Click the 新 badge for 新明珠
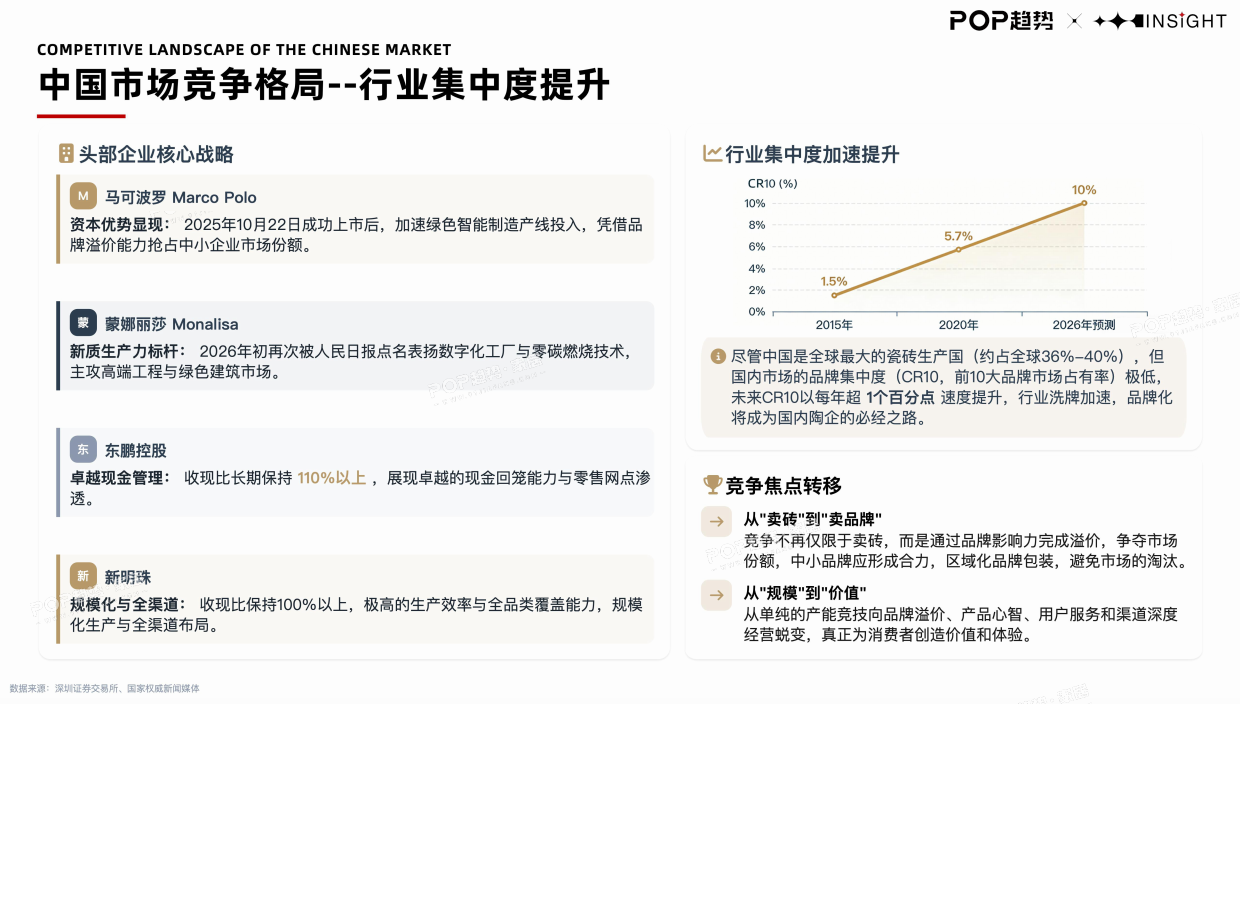 [x=83, y=576]
